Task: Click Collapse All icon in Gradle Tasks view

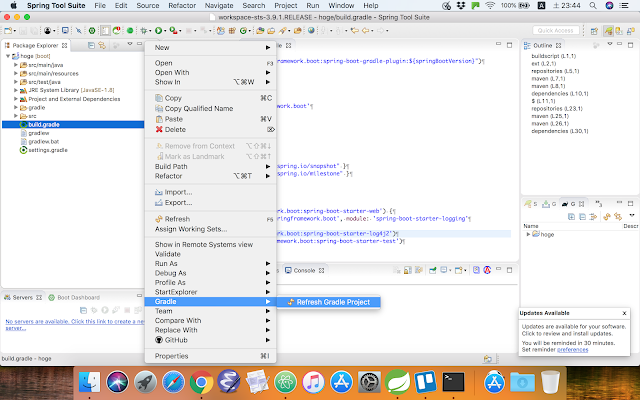Action: 582,217
